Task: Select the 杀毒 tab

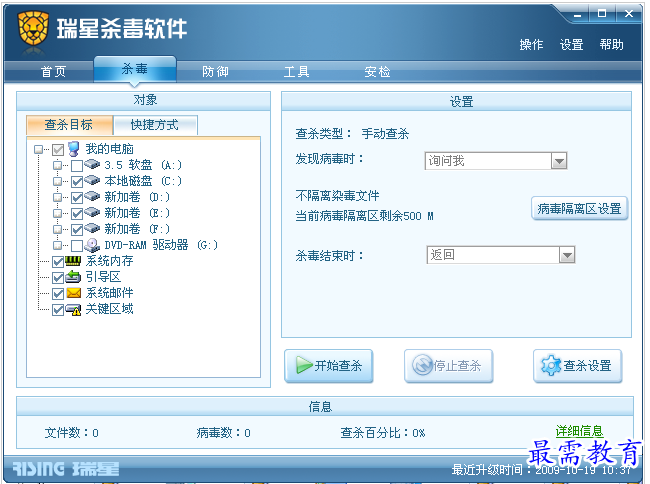Action: (x=135, y=69)
